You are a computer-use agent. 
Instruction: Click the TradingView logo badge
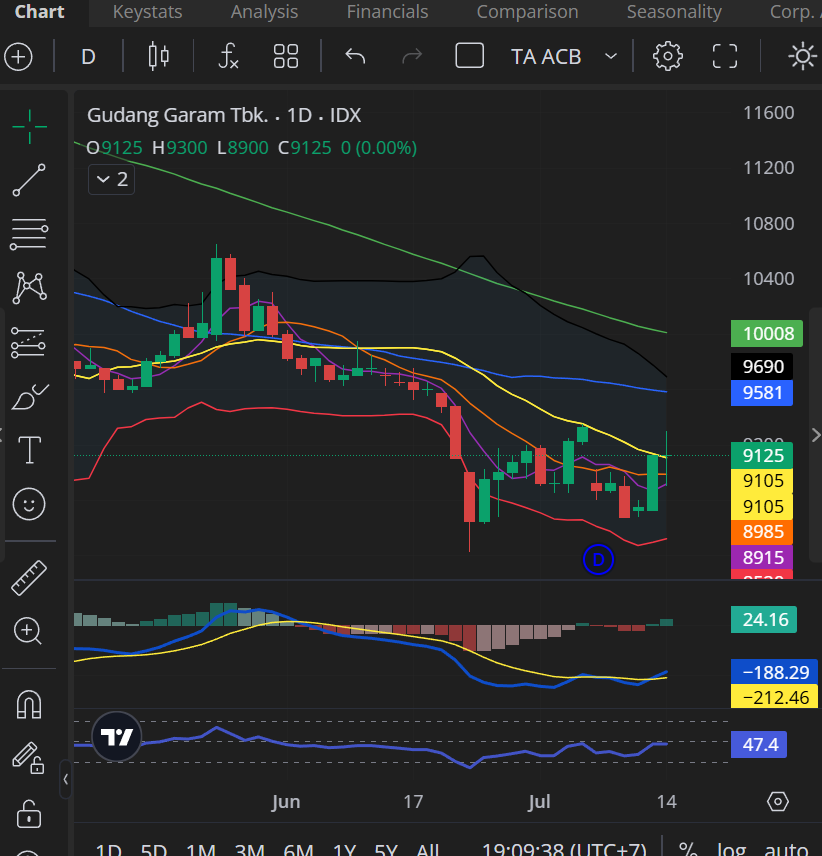(117, 738)
